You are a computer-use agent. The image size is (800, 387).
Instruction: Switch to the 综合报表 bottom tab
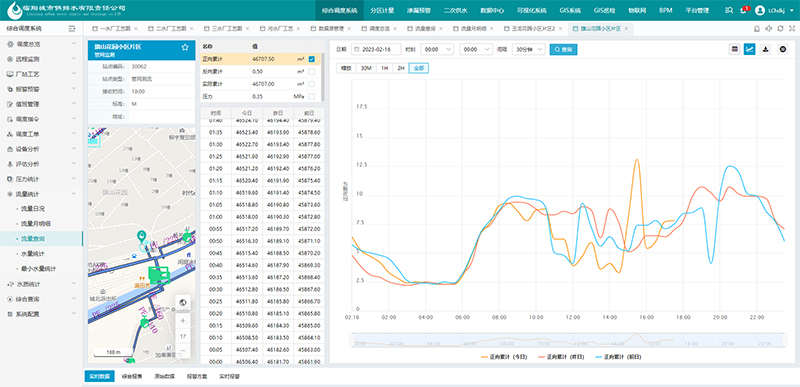click(132, 376)
